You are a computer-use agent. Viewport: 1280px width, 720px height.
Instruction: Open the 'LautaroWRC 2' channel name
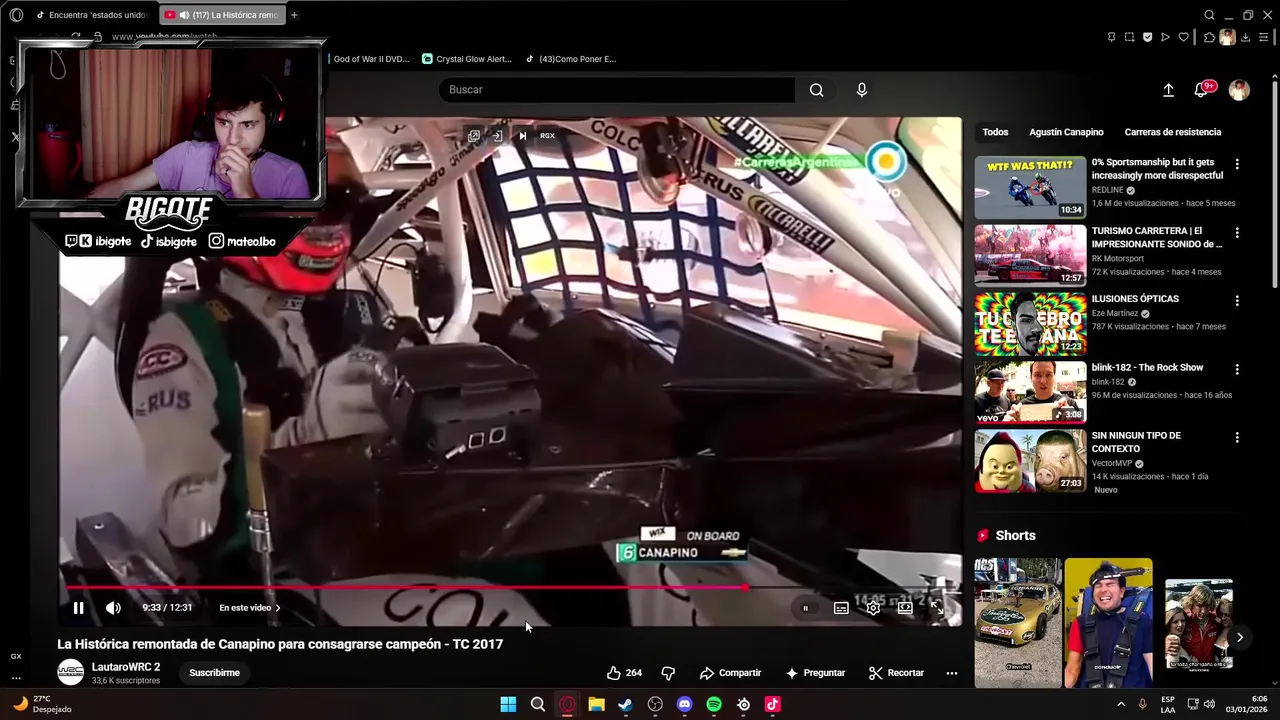126,667
